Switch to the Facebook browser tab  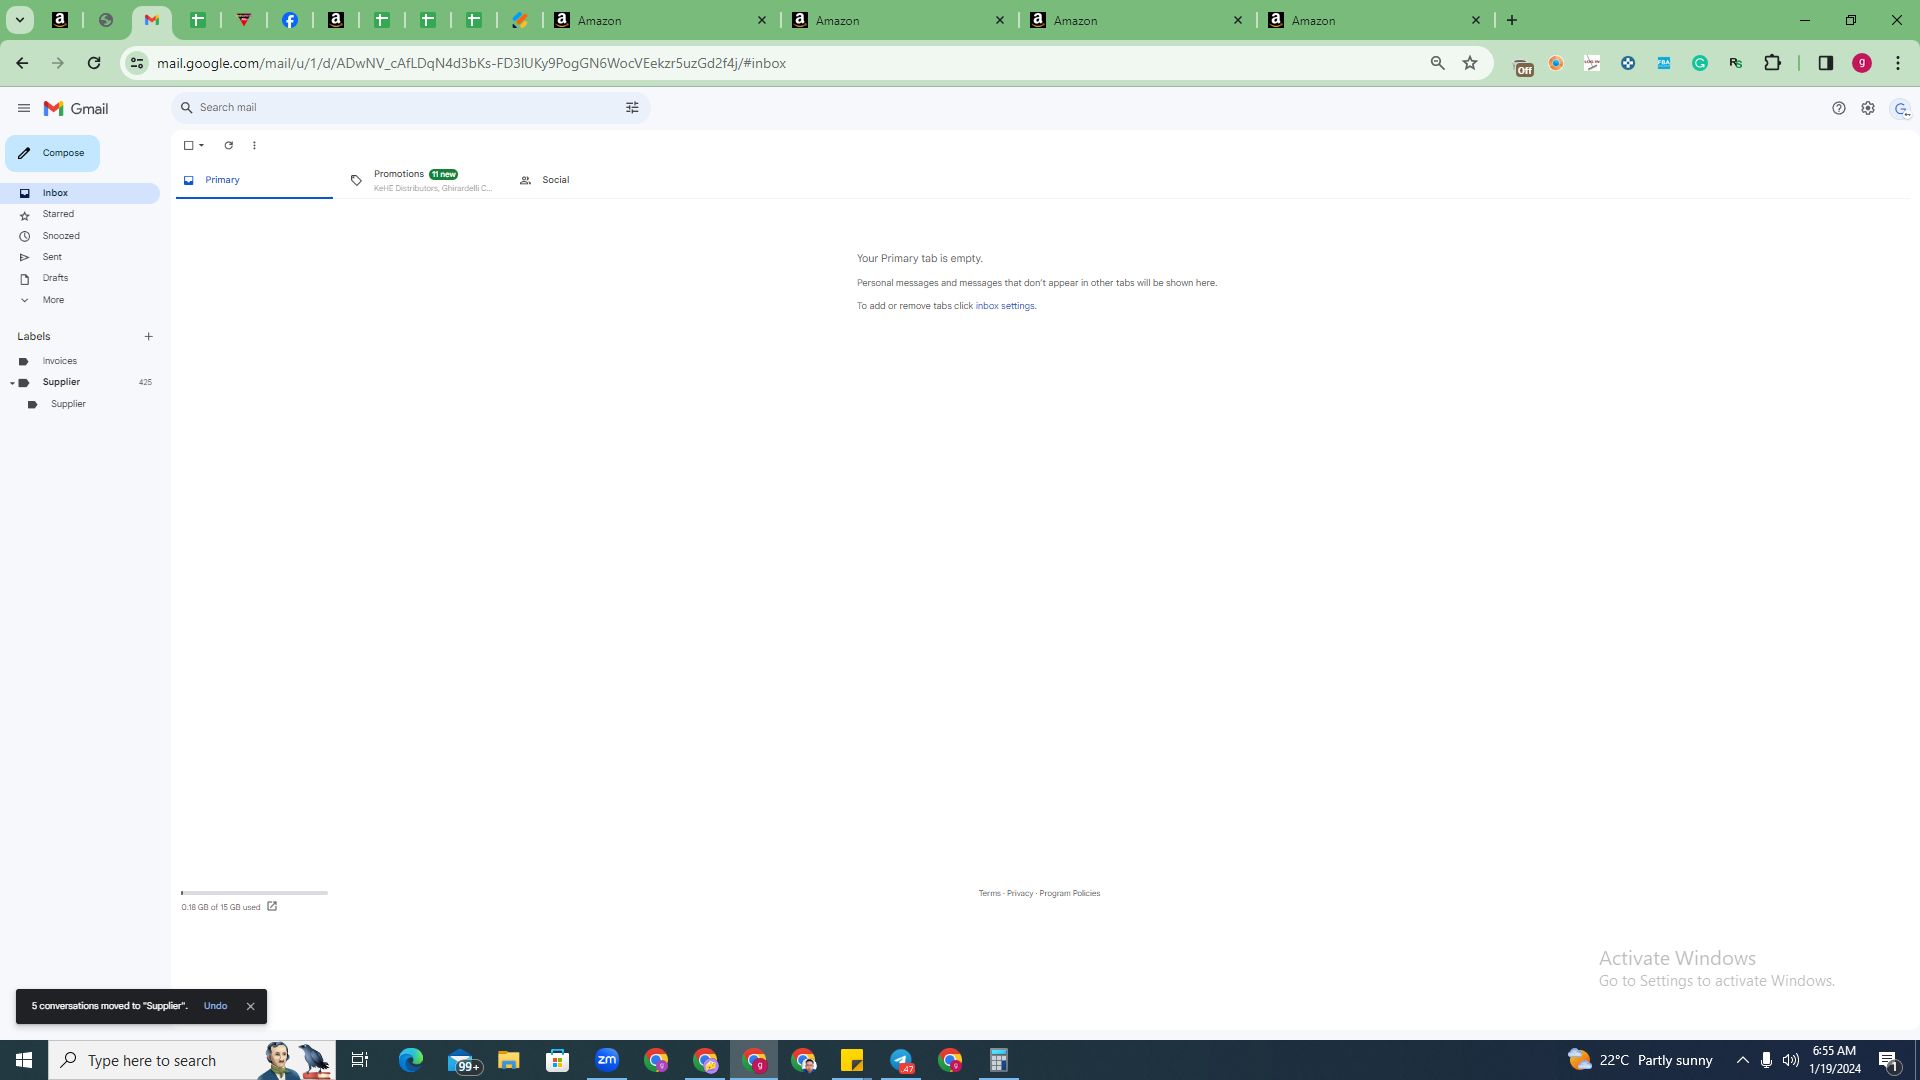tap(290, 20)
